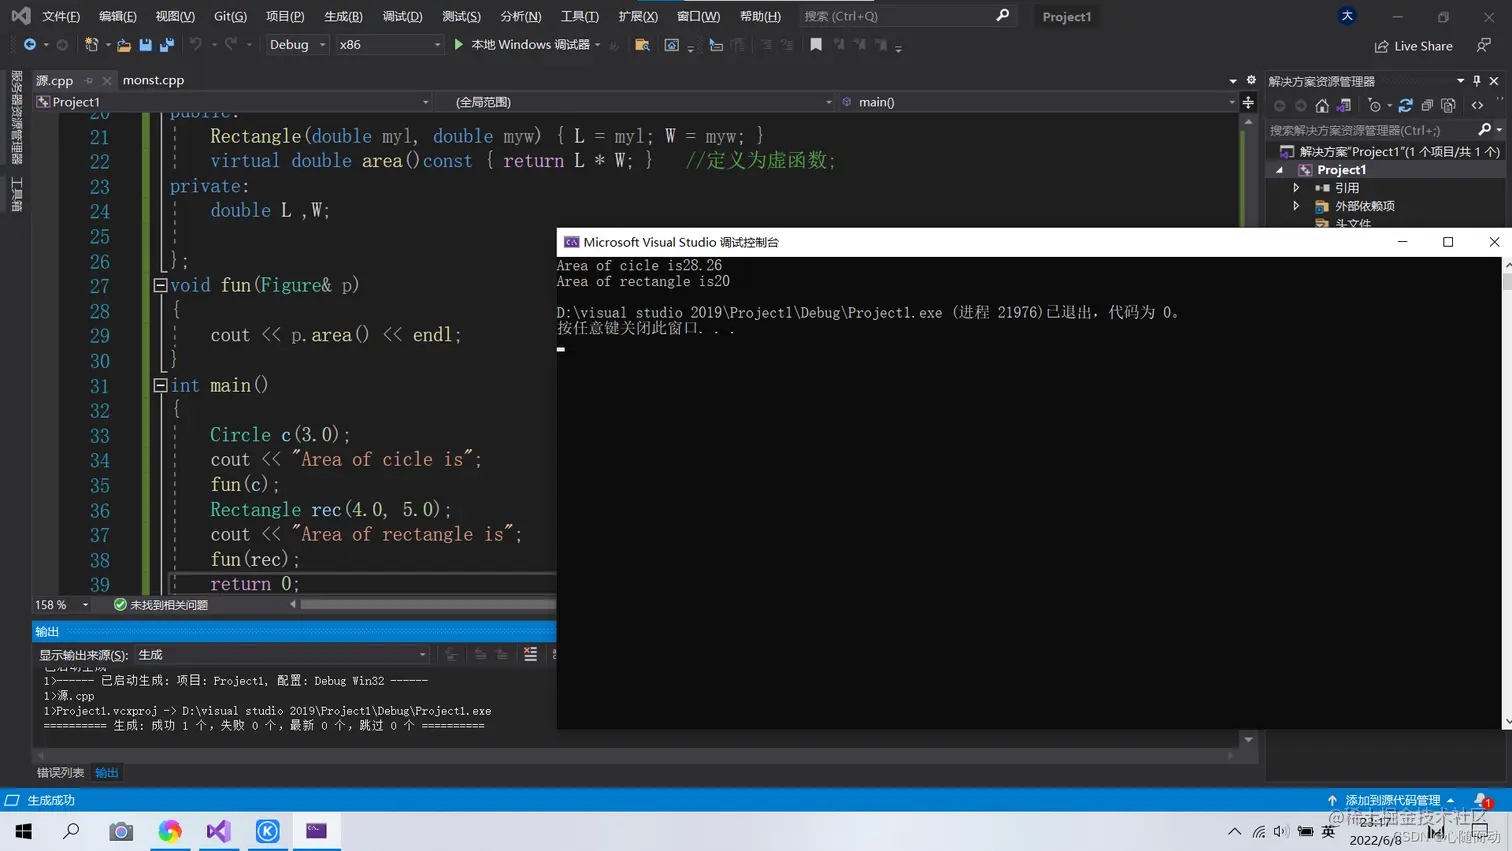The height and width of the screenshot is (851, 1512).
Task: Open the x86 platform dropdown
Action: click(389, 45)
